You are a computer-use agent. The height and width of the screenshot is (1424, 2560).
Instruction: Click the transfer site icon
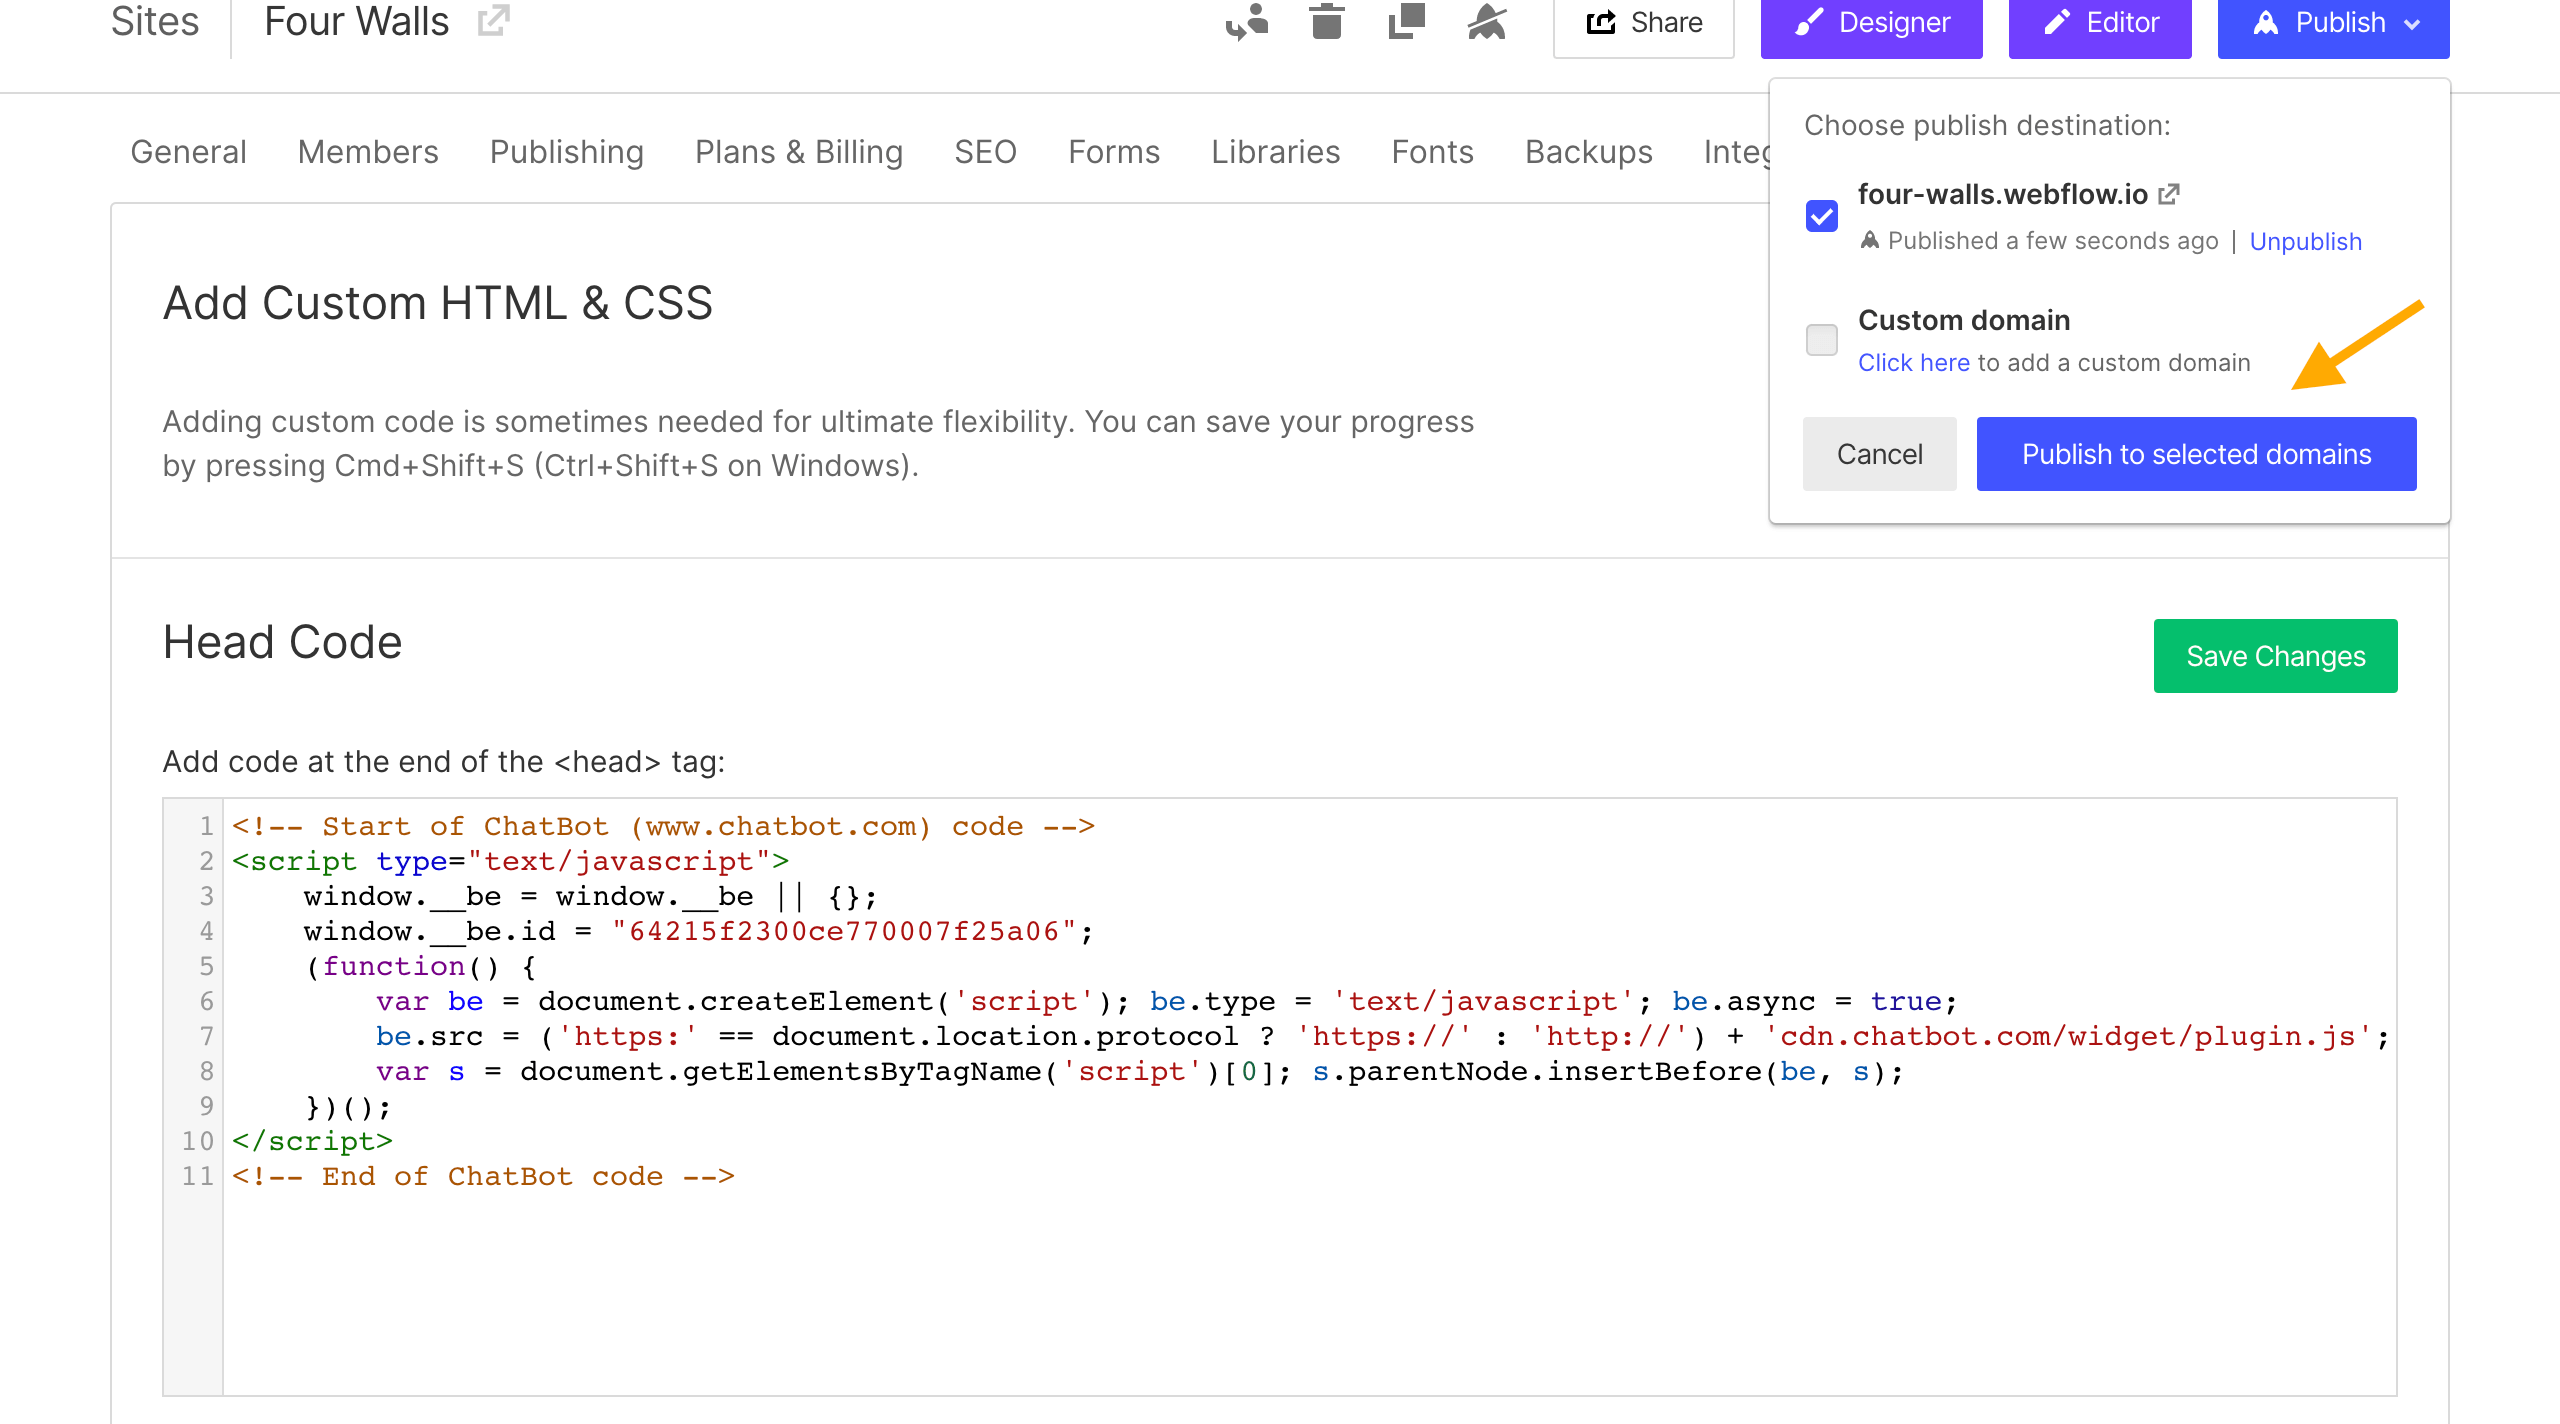(x=1247, y=21)
